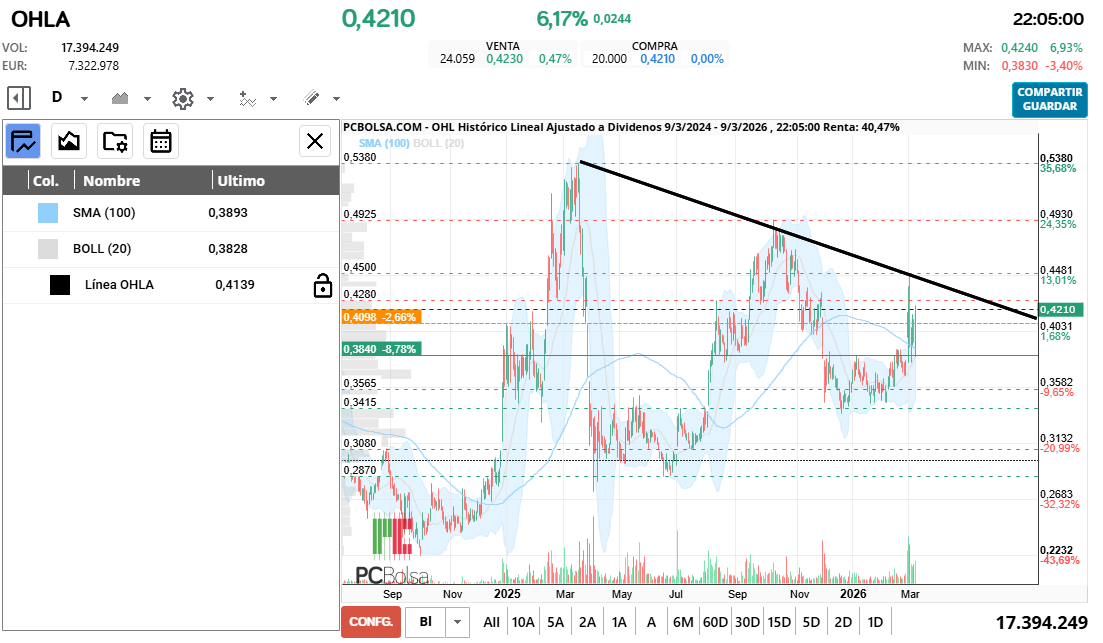Select the 6M time range
The width and height of the screenshot is (1103, 643).
click(683, 622)
